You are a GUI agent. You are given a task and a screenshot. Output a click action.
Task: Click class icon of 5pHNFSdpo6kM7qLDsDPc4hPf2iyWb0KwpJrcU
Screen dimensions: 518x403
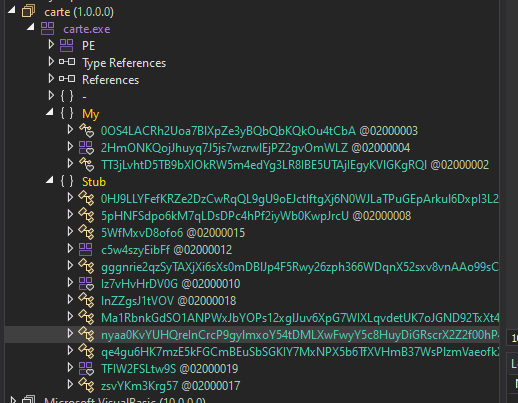click(x=86, y=215)
